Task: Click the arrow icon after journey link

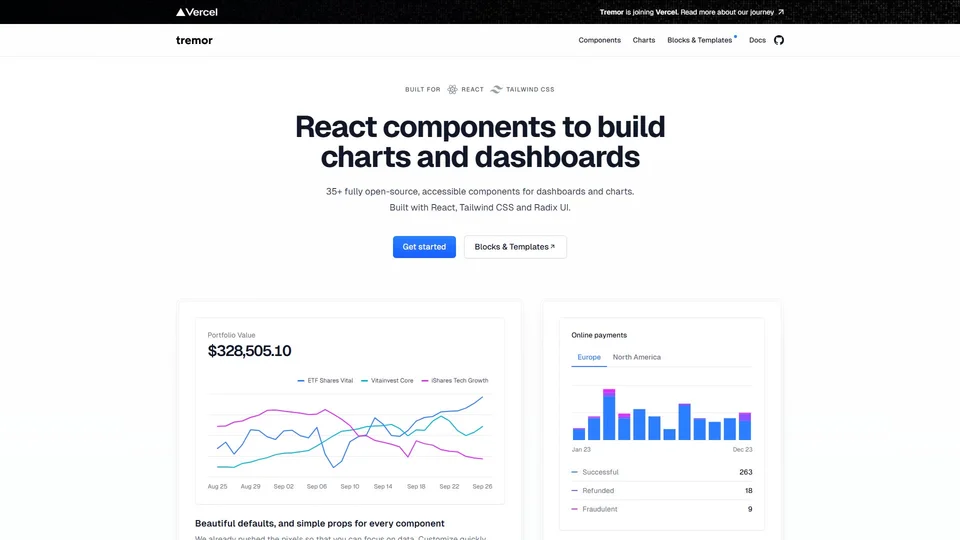Action: point(781,12)
